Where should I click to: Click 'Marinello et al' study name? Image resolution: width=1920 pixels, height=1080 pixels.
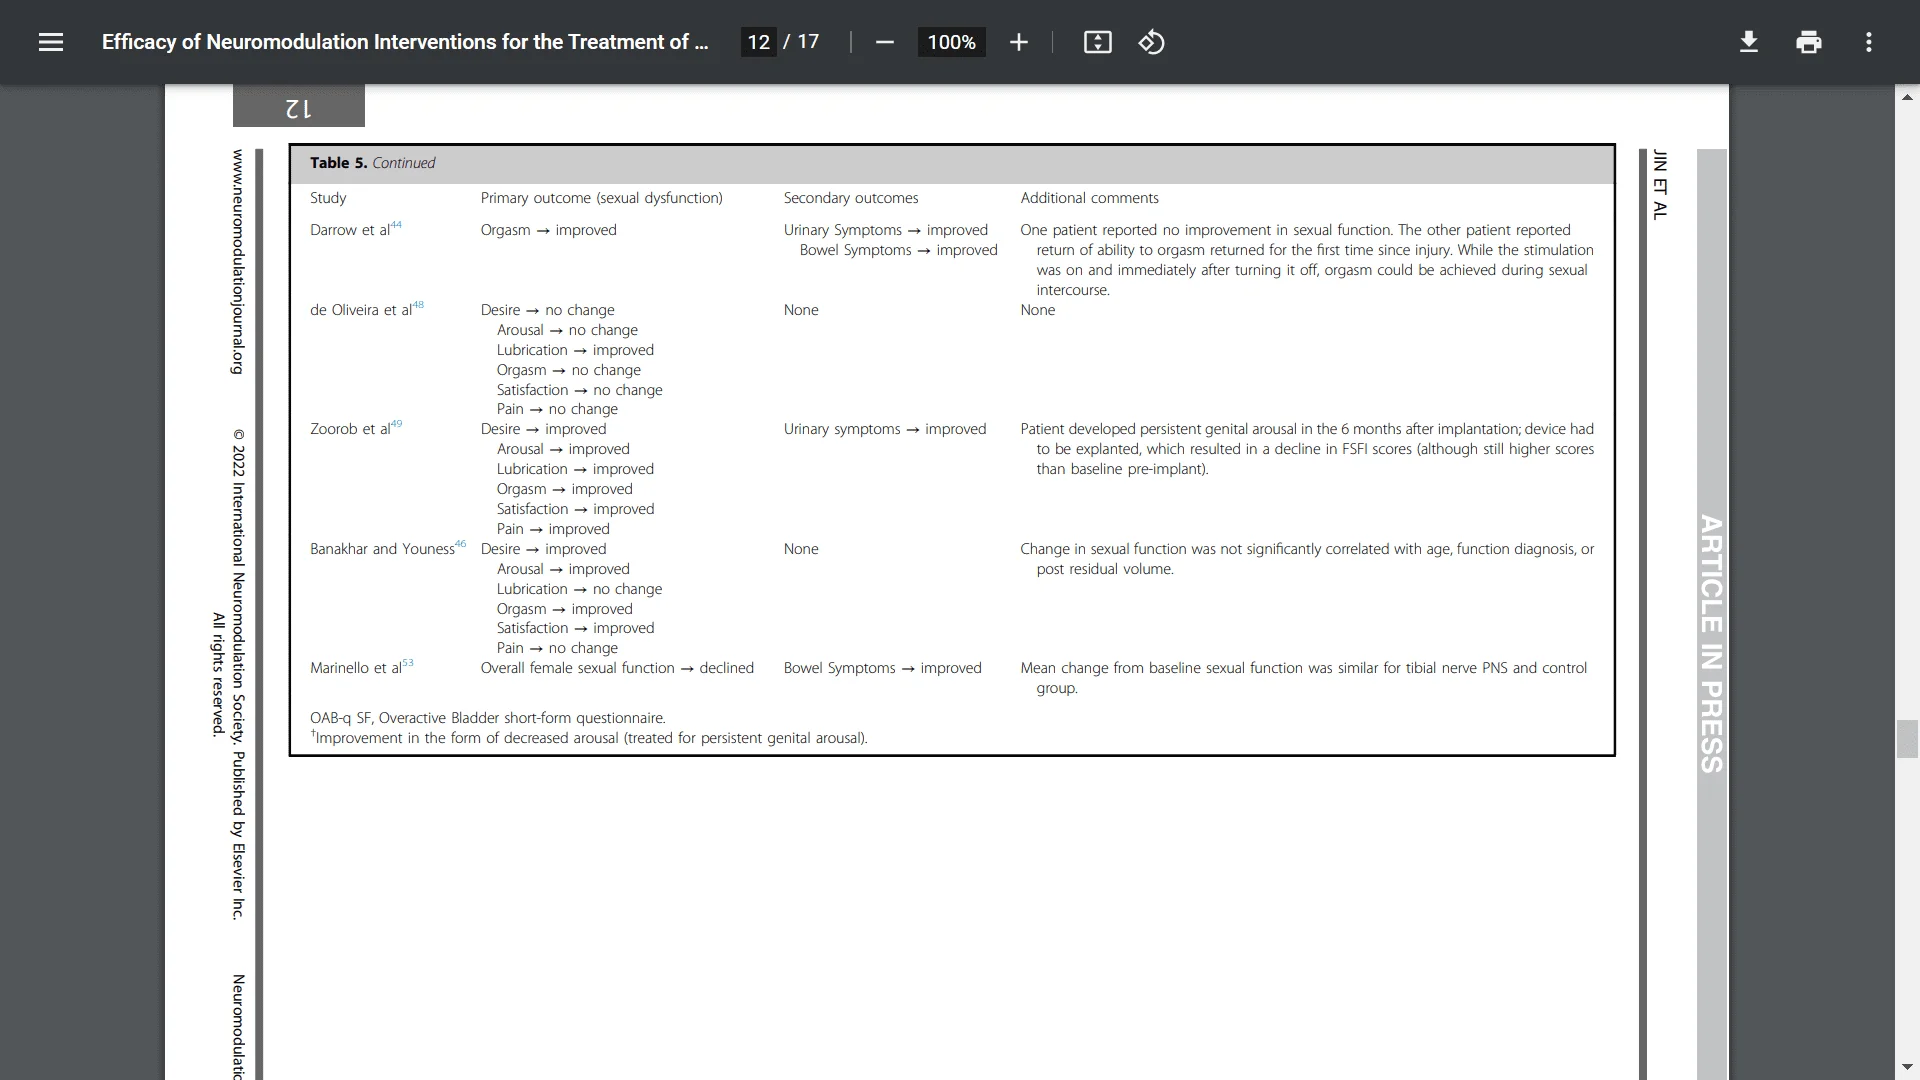(x=356, y=668)
